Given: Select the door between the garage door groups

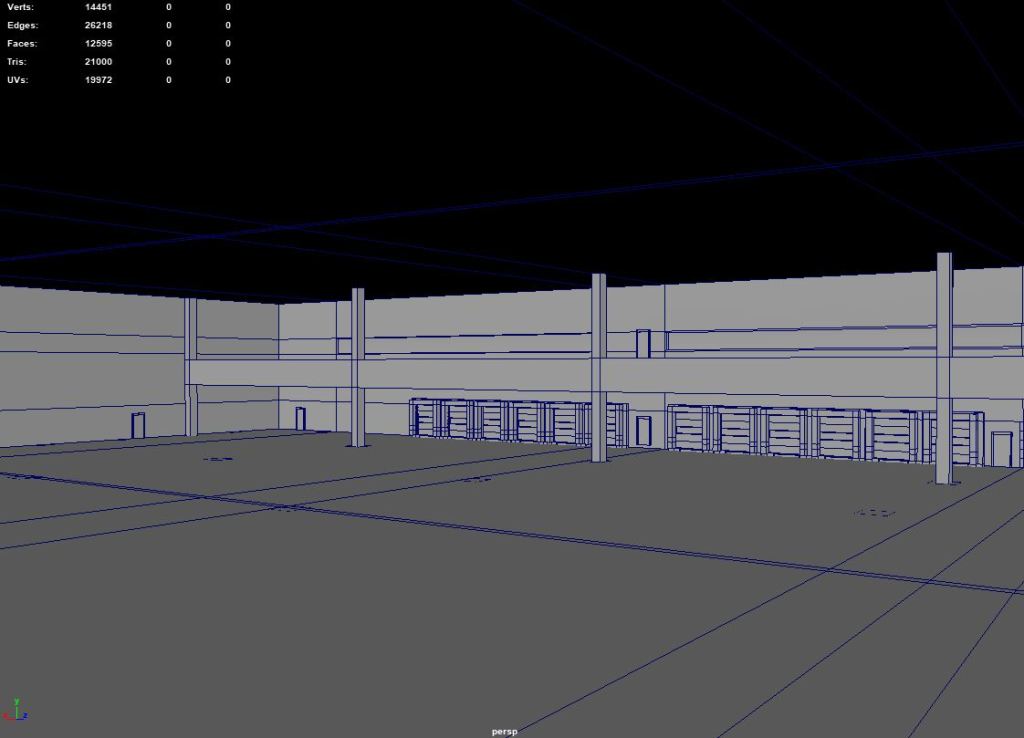Looking at the screenshot, I should point(644,431).
